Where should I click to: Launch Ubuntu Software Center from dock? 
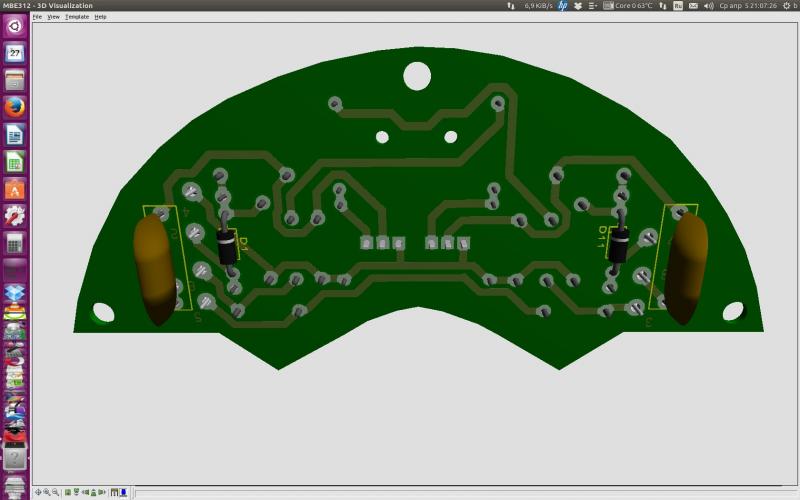point(15,188)
